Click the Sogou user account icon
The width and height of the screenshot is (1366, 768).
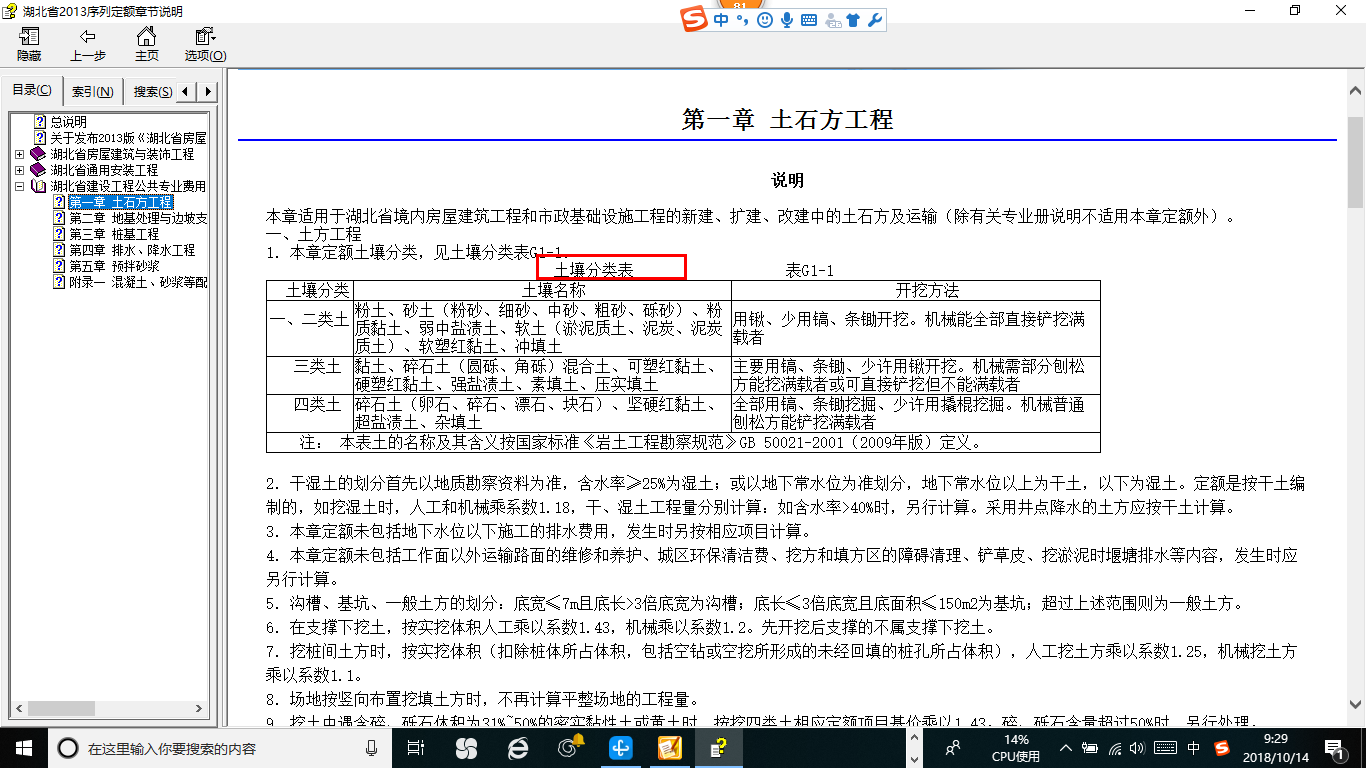tap(831, 20)
